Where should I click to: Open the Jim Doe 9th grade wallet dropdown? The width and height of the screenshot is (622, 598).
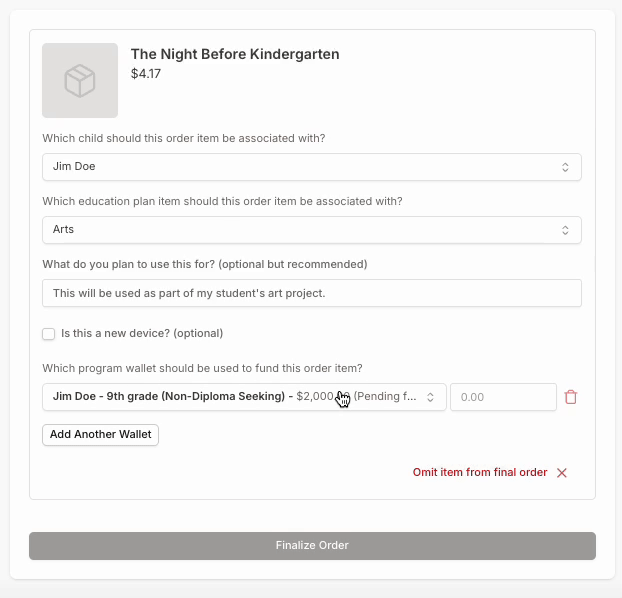tap(240, 397)
